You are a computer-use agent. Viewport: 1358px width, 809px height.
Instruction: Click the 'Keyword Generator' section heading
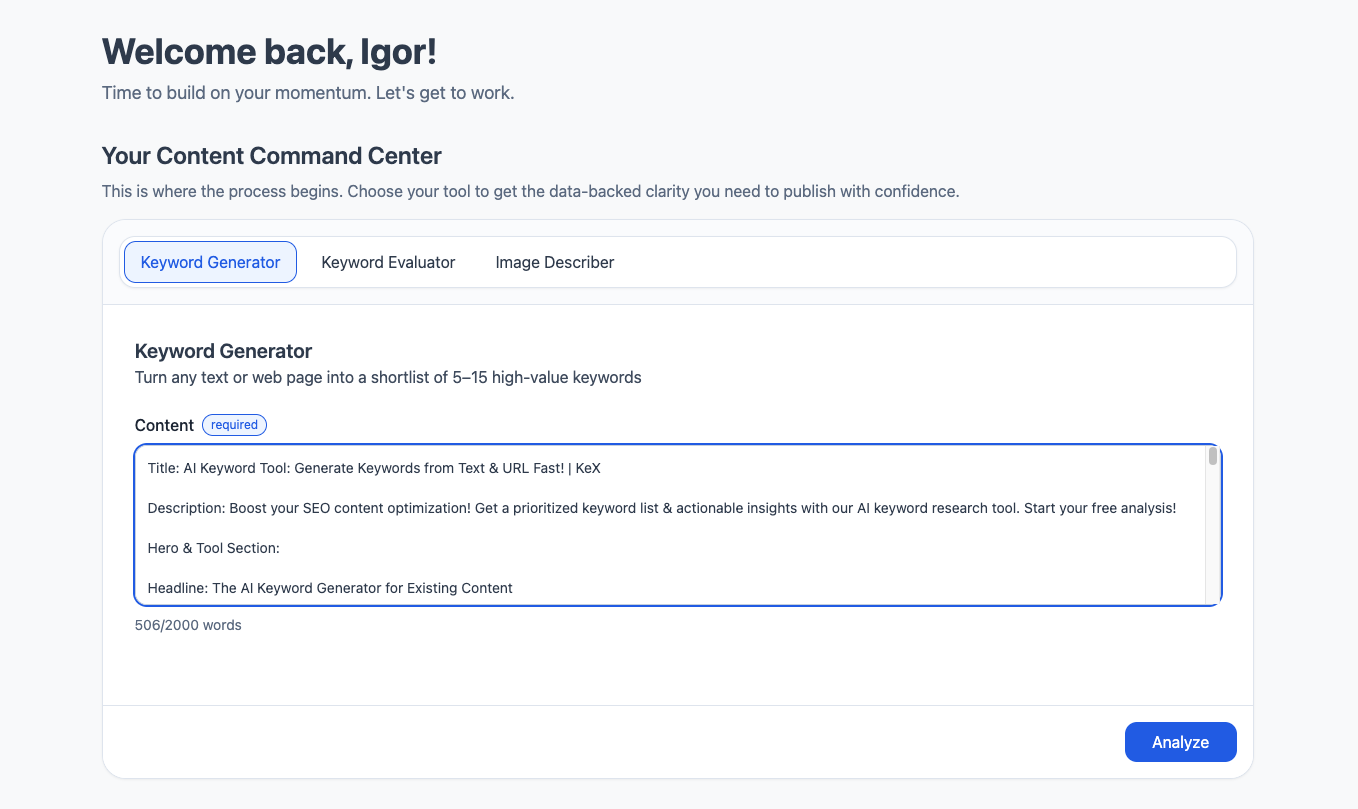pos(223,351)
